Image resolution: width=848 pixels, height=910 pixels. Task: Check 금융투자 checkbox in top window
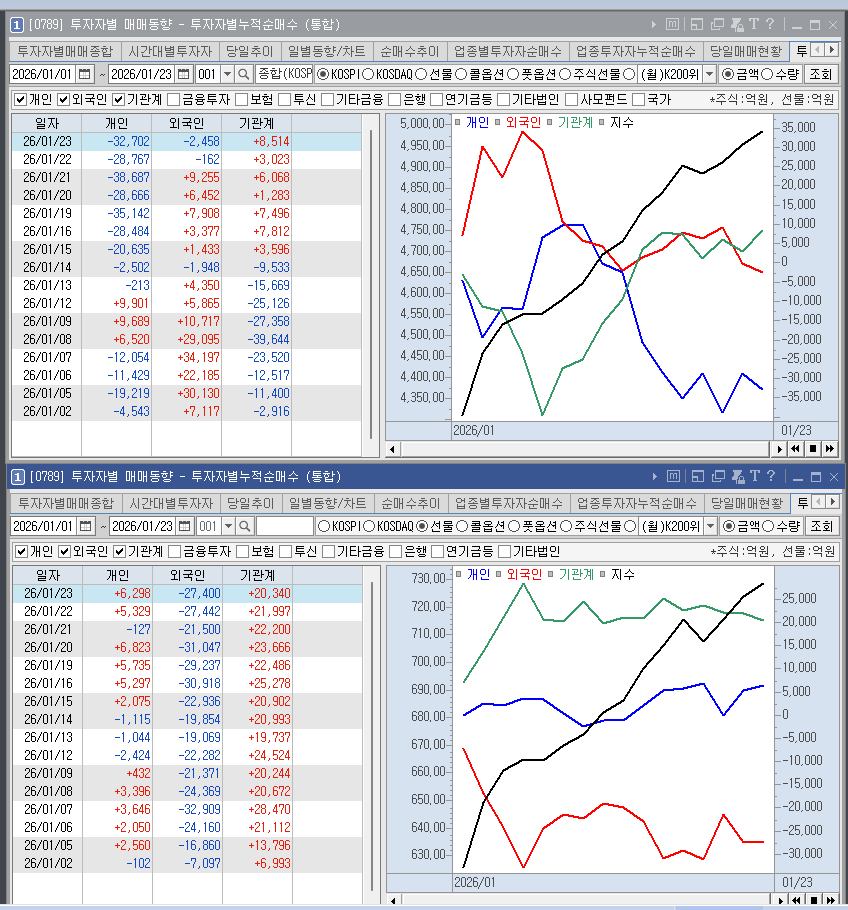pyautogui.click(x=174, y=100)
